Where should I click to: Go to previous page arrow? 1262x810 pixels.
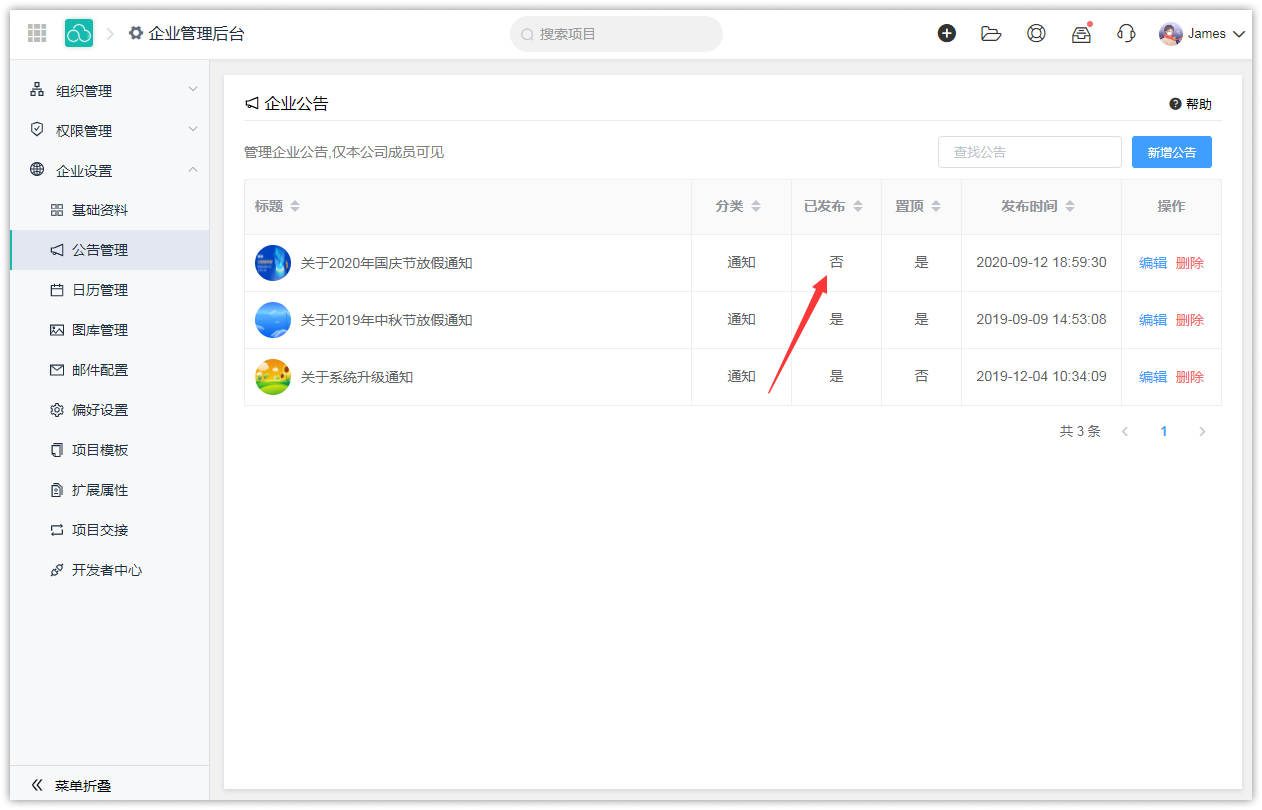1125,432
